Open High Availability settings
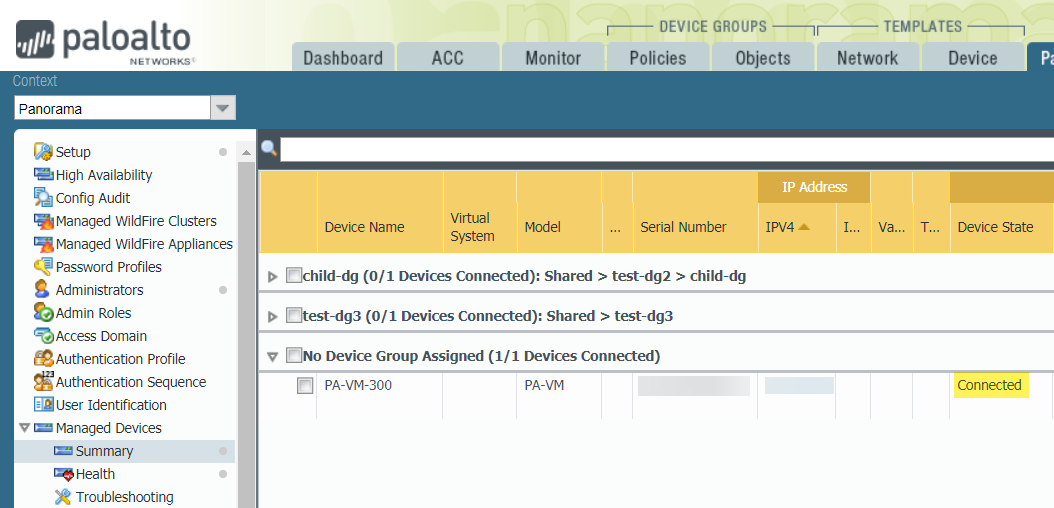Screen dimensions: 1054x508 coord(104,175)
